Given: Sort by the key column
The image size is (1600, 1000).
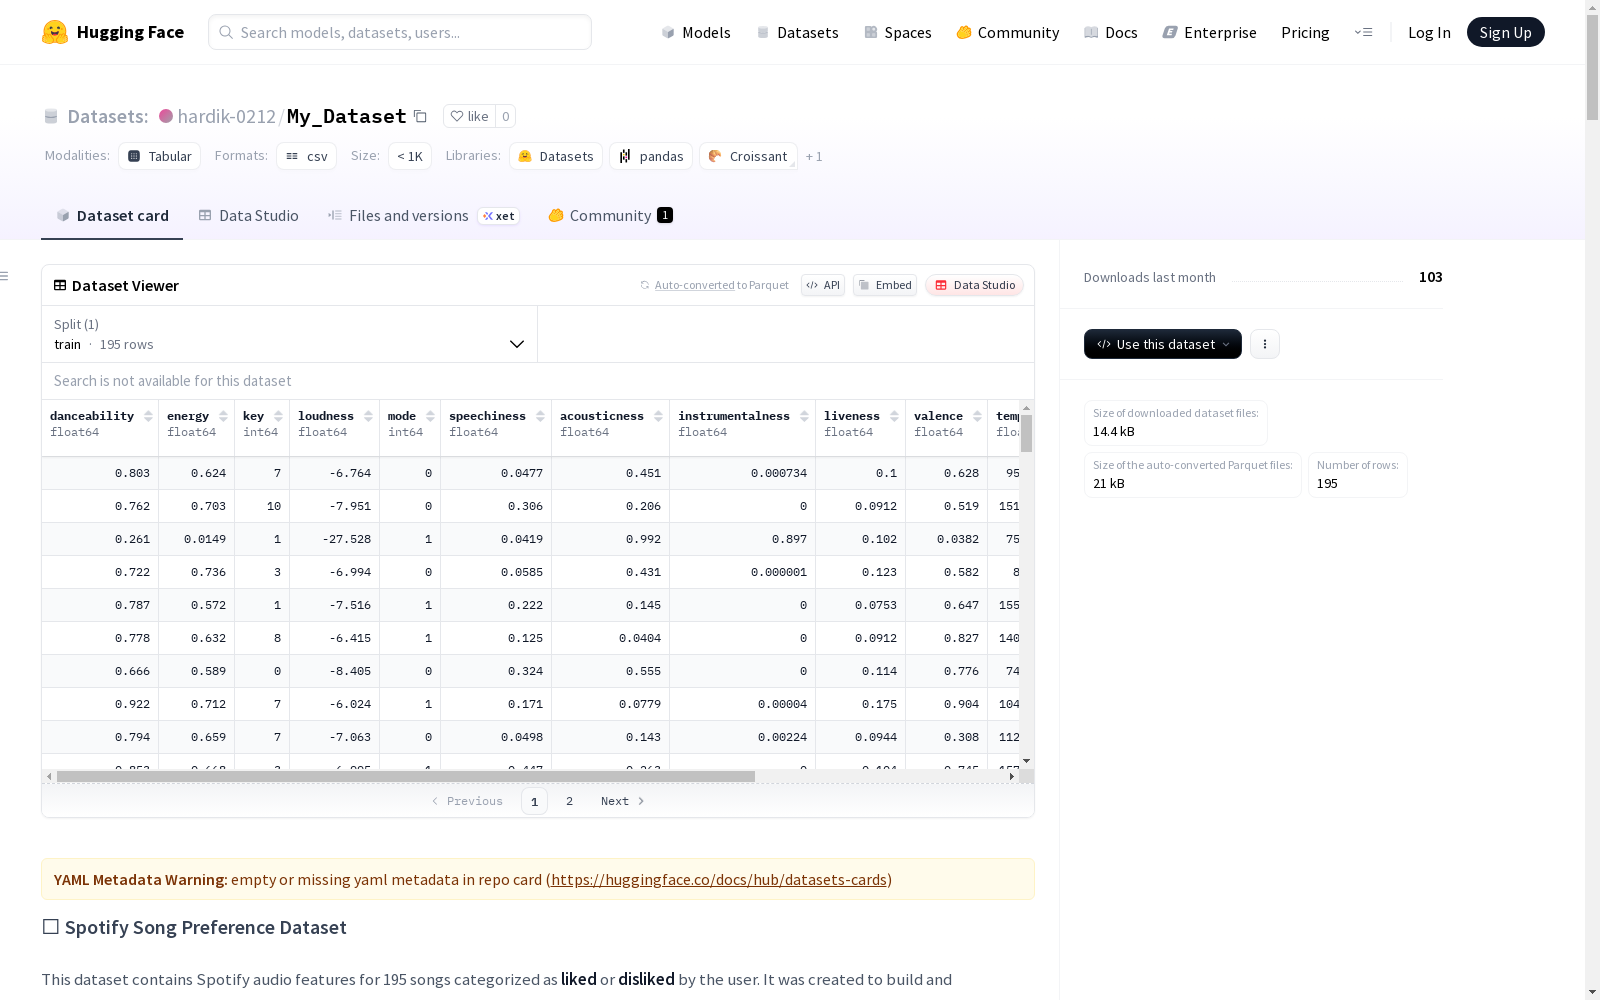Looking at the screenshot, I should pos(278,416).
